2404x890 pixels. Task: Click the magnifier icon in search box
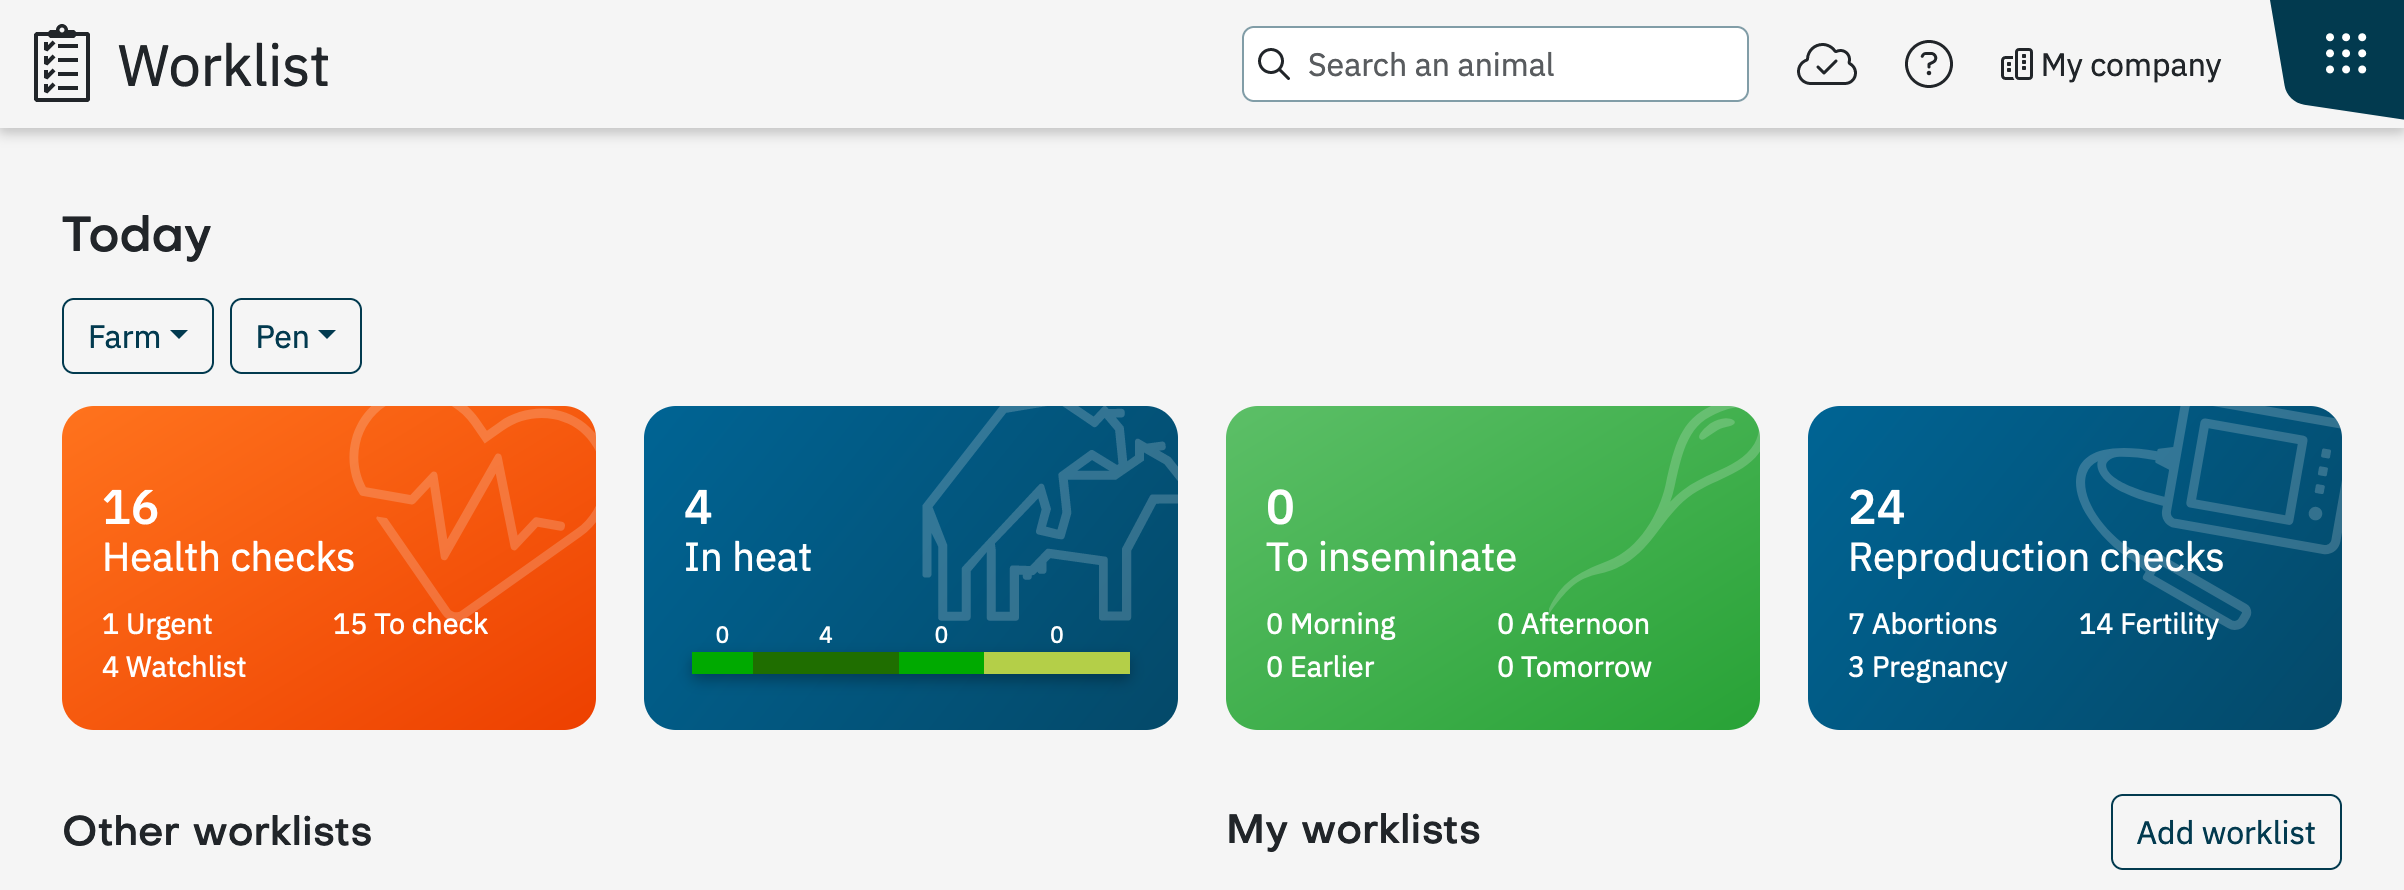click(x=1273, y=64)
